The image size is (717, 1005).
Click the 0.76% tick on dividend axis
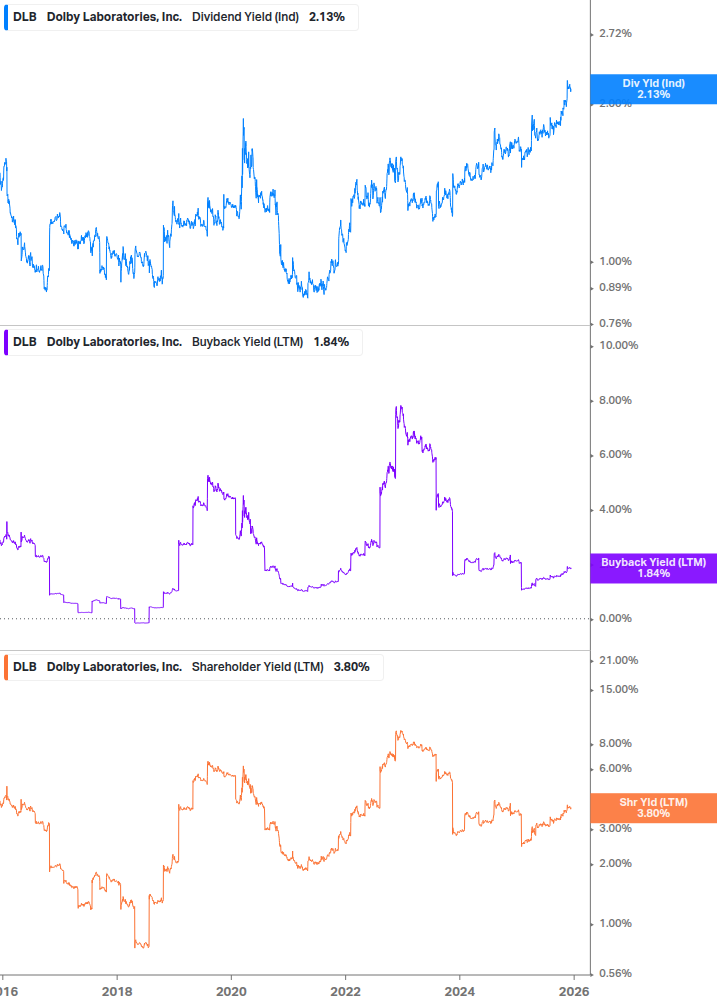(615, 324)
